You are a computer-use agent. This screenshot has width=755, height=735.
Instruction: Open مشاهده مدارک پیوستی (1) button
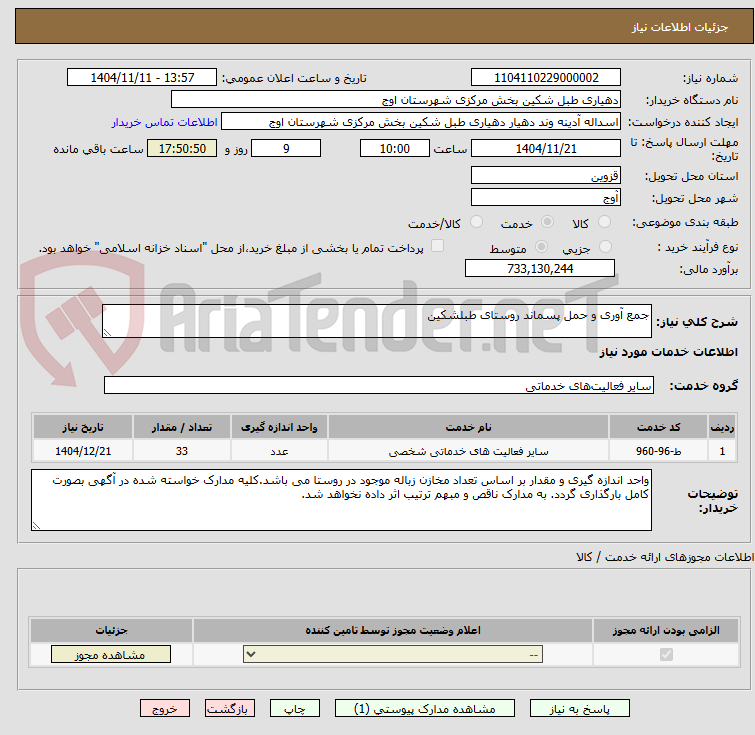[x=425, y=709]
